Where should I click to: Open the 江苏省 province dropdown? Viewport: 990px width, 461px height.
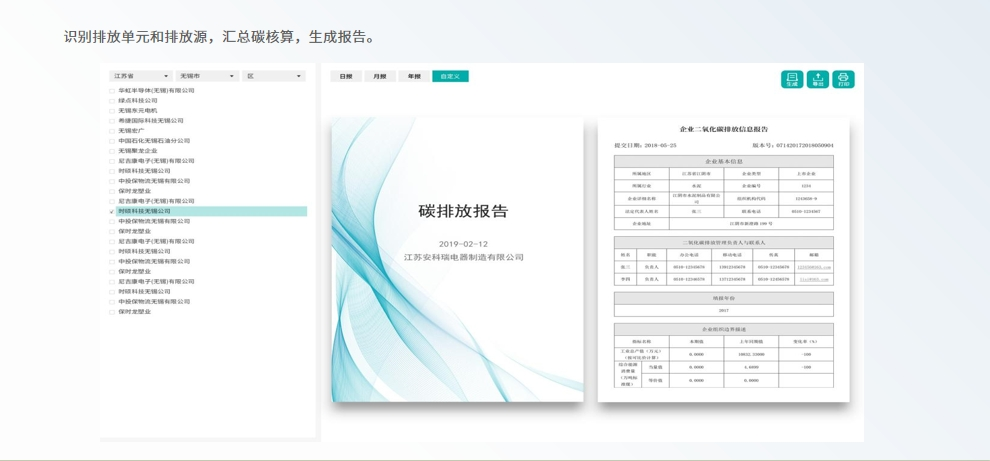click(140, 76)
